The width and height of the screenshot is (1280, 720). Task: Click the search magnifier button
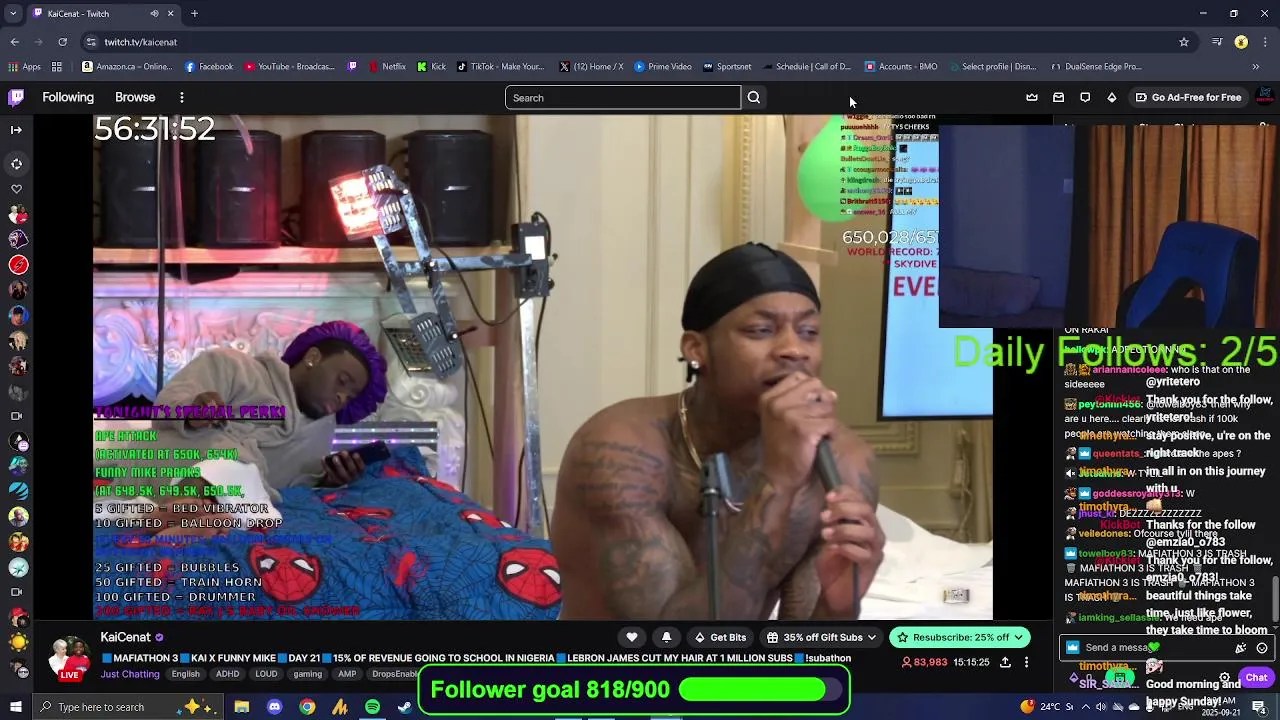coord(754,98)
